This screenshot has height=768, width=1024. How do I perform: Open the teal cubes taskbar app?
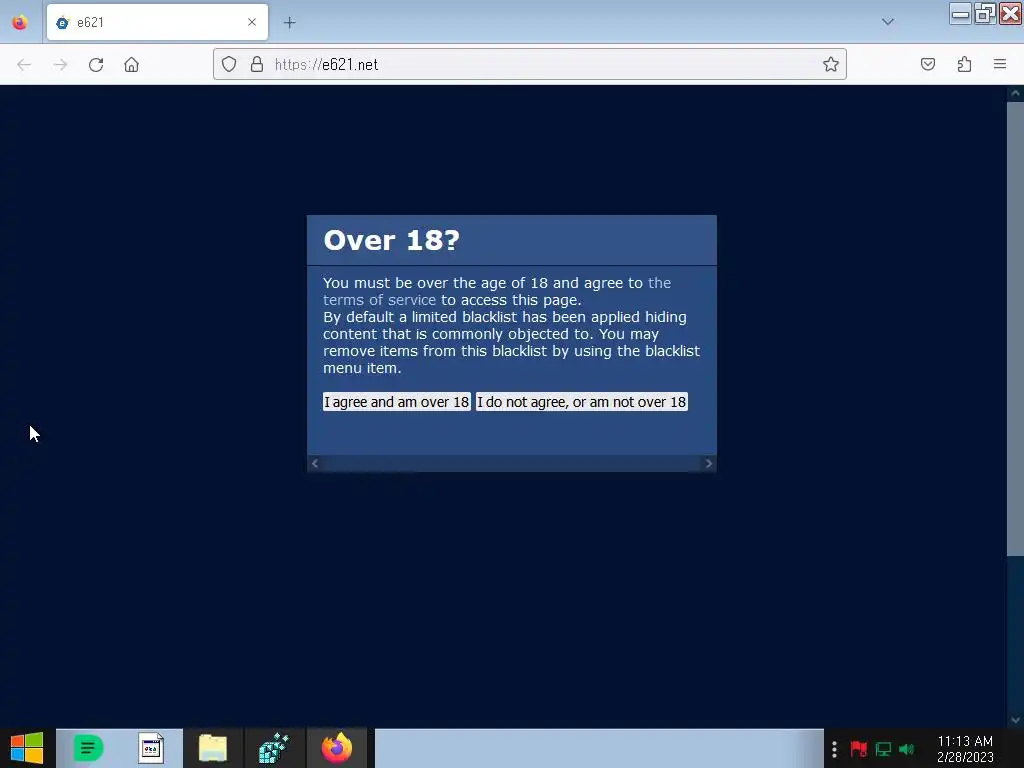pos(274,748)
